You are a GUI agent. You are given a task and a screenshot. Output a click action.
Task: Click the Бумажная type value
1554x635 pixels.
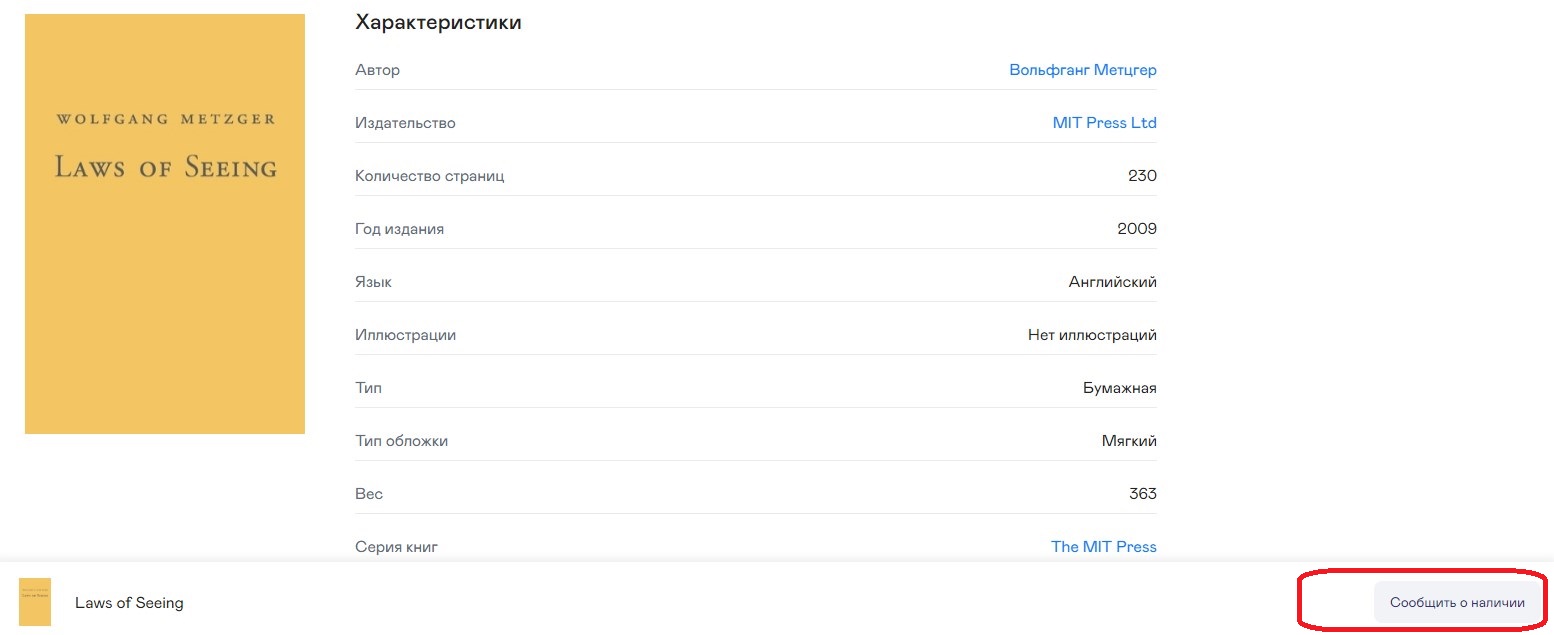(1119, 388)
